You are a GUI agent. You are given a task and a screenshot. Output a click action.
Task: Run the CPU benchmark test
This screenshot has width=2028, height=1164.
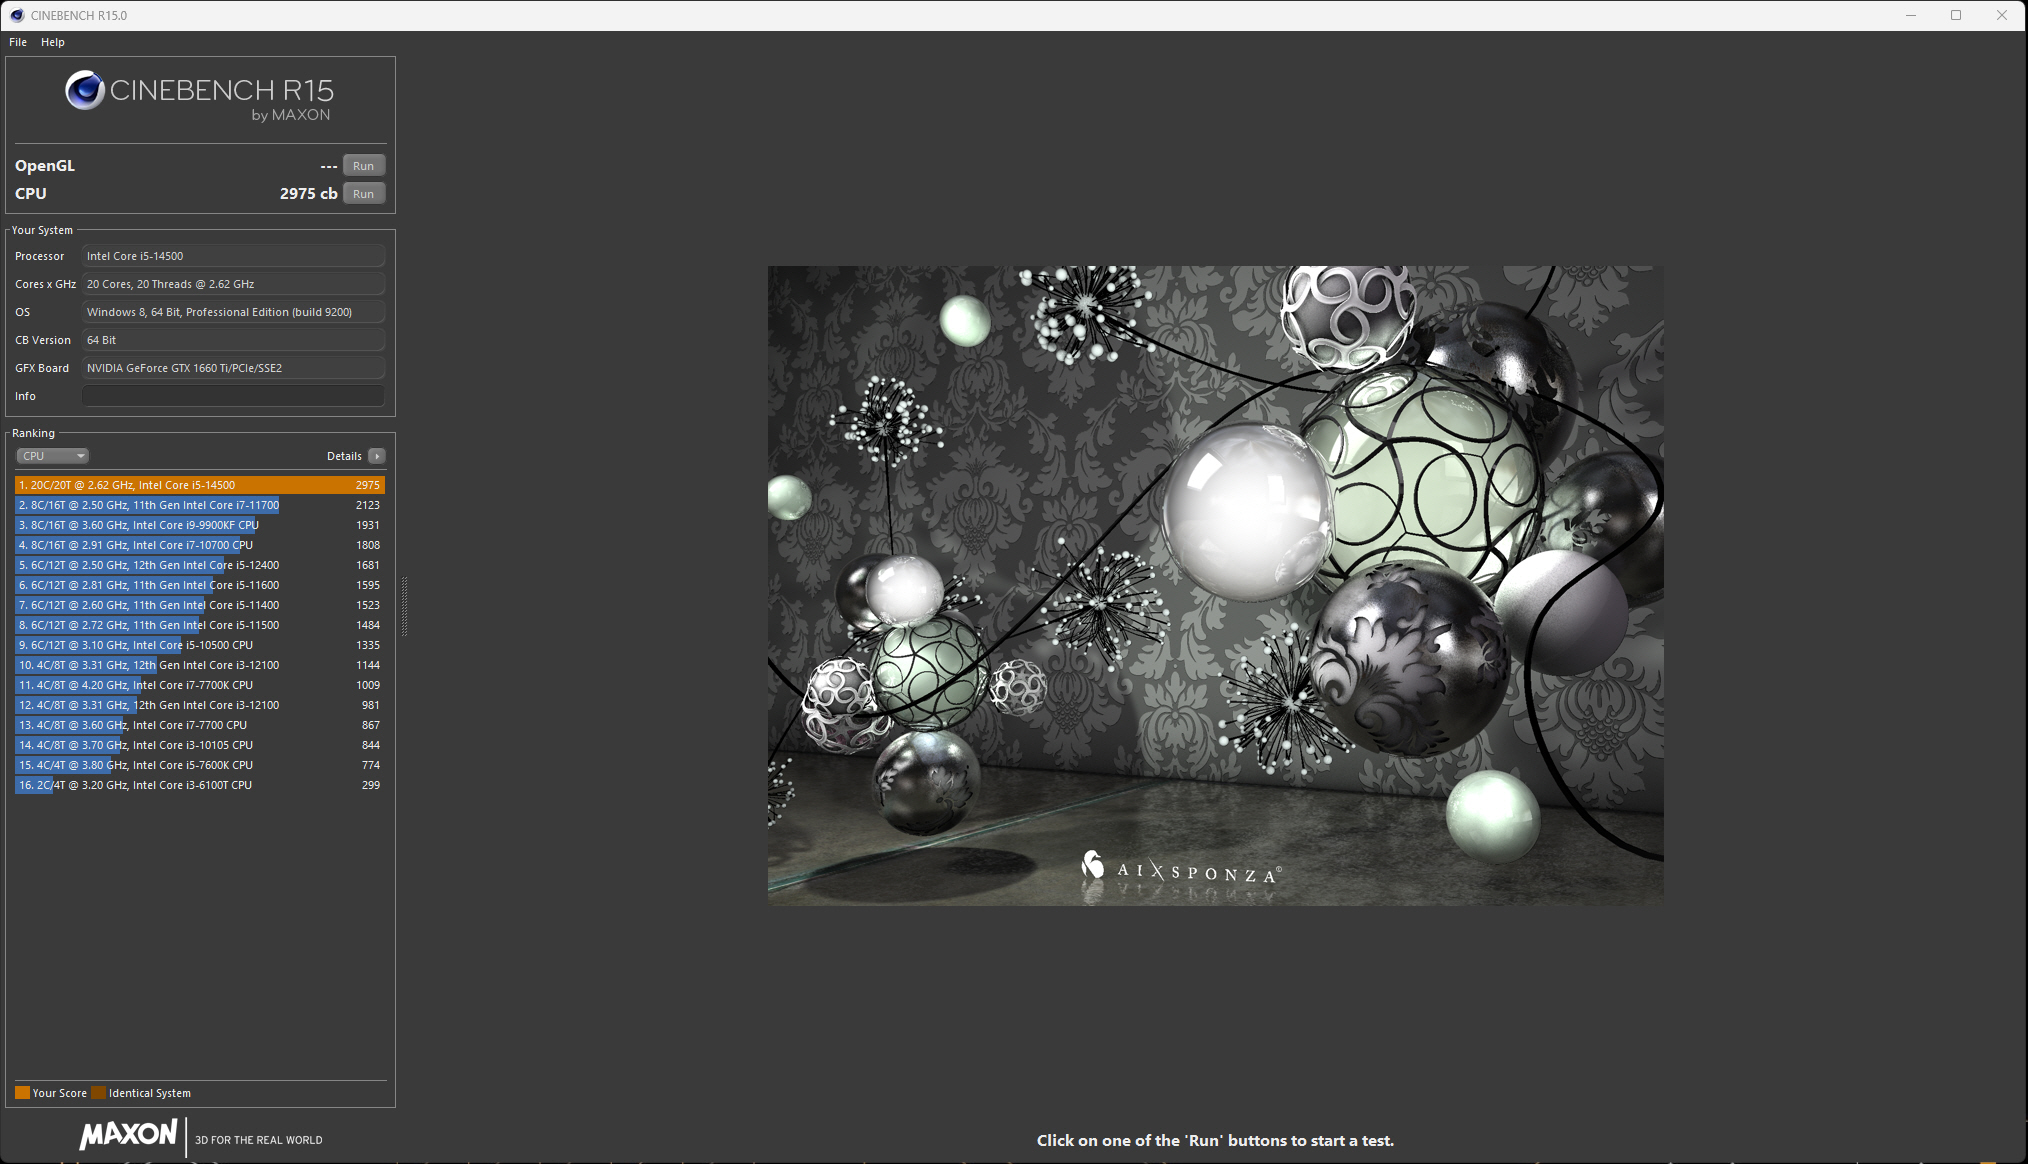click(363, 194)
